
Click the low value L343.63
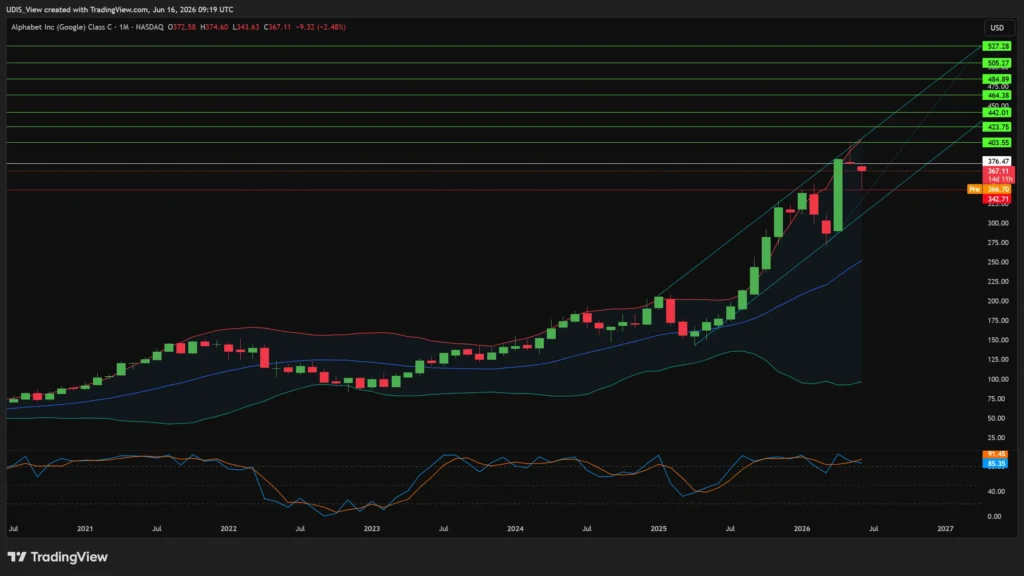point(246,27)
